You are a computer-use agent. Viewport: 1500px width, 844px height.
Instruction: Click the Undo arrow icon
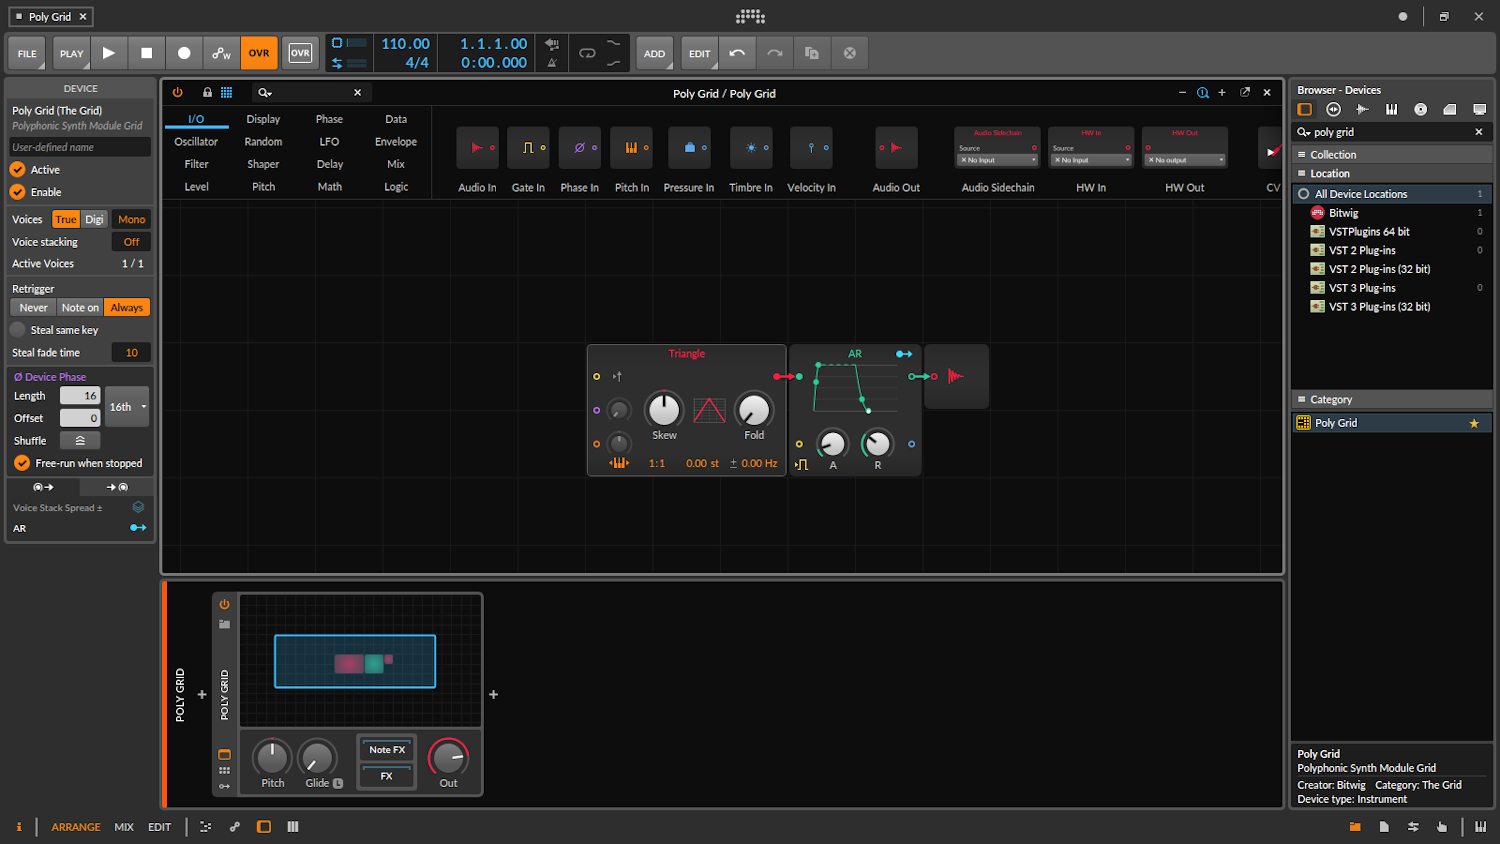click(737, 53)
